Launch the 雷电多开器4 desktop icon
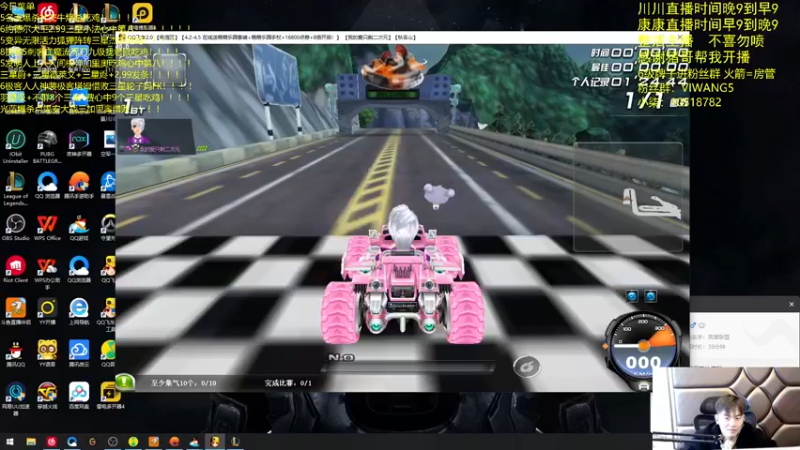 110,395
